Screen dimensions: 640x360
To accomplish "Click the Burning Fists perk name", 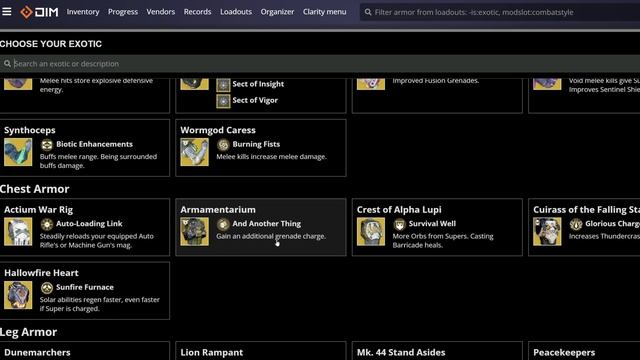I will point(256,144).
